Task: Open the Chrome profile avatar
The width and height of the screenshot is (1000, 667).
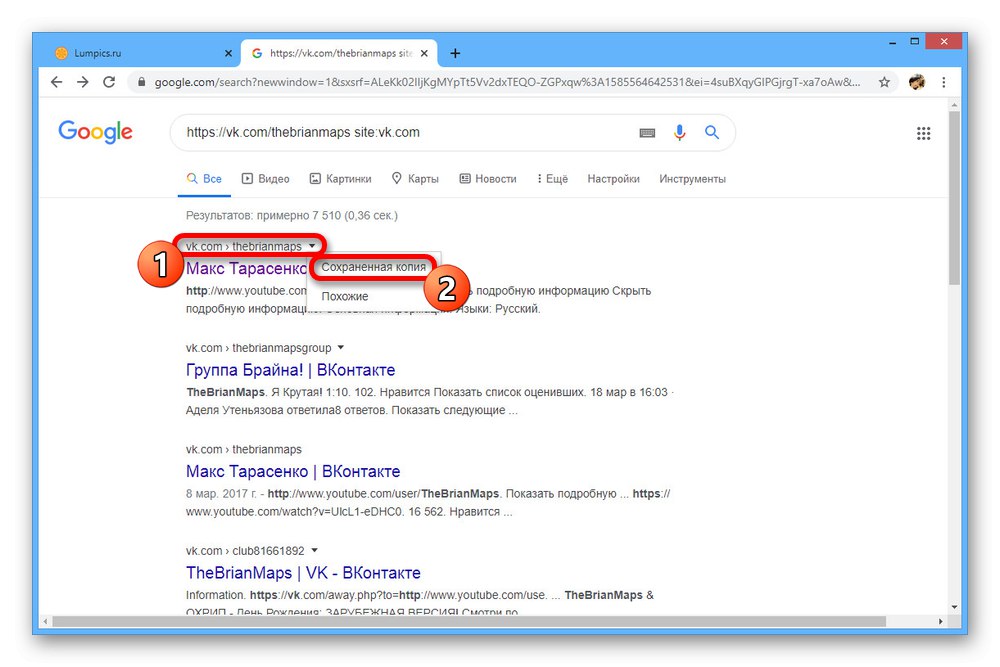Action: point(916,82)
